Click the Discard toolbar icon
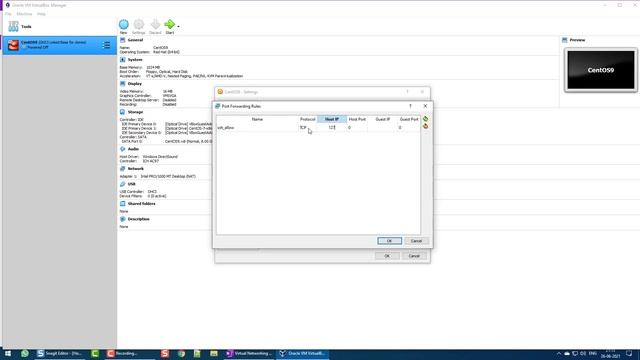The width and height of the screenshot is (640, 360). 155,27
